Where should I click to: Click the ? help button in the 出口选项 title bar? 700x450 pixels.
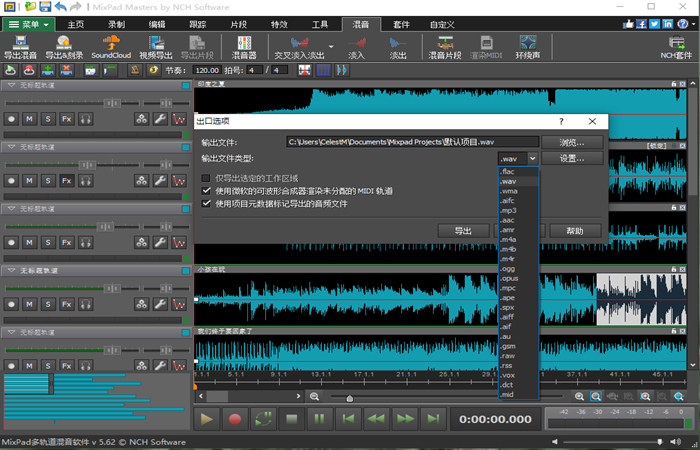[561, 121]
